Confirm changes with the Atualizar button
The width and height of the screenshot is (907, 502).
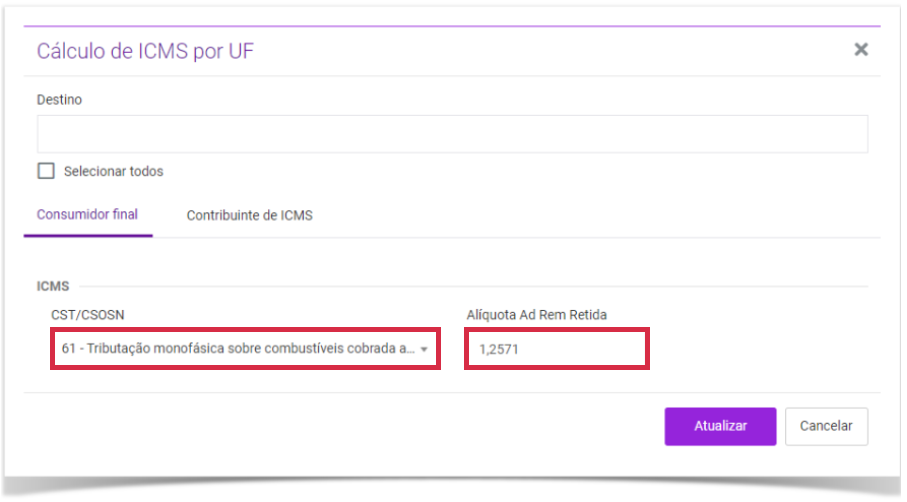(720, 426)
